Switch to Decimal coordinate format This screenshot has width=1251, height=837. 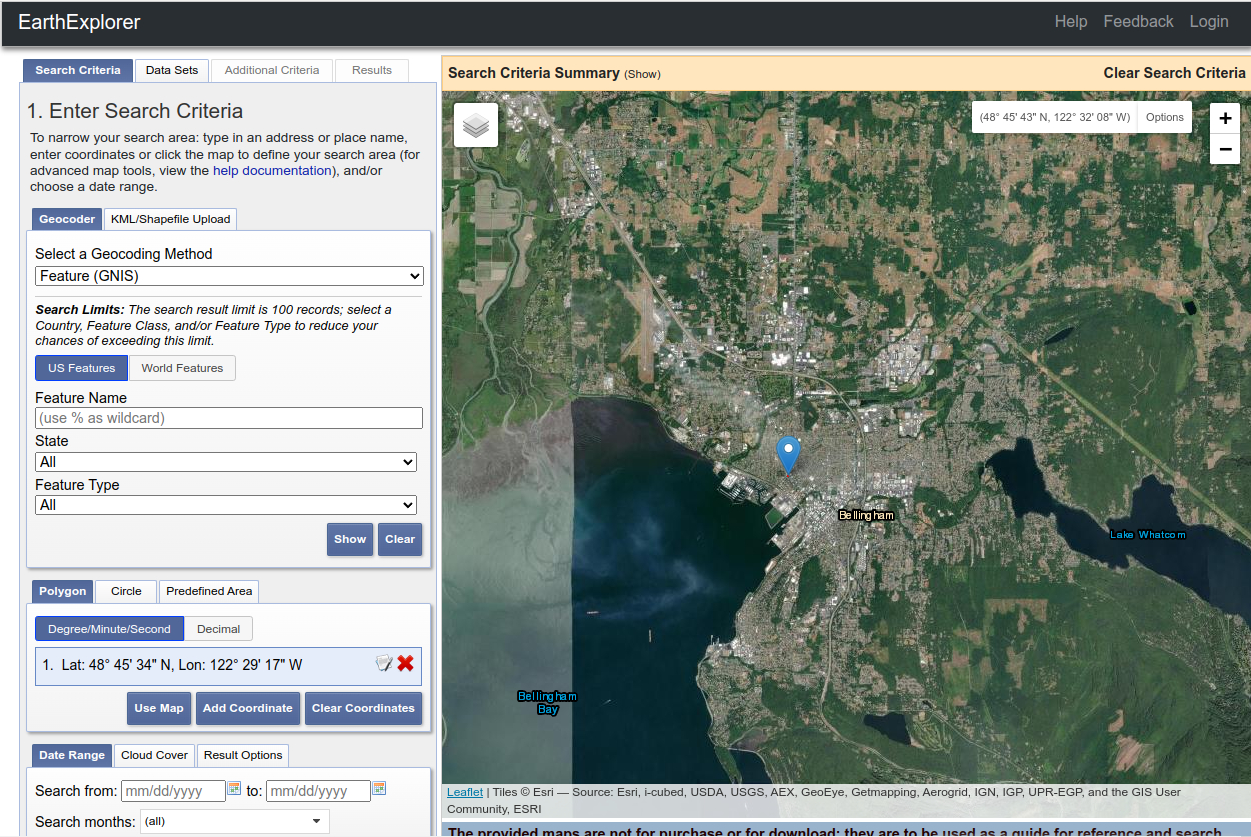pyautogui.click(x=218, y=629)
